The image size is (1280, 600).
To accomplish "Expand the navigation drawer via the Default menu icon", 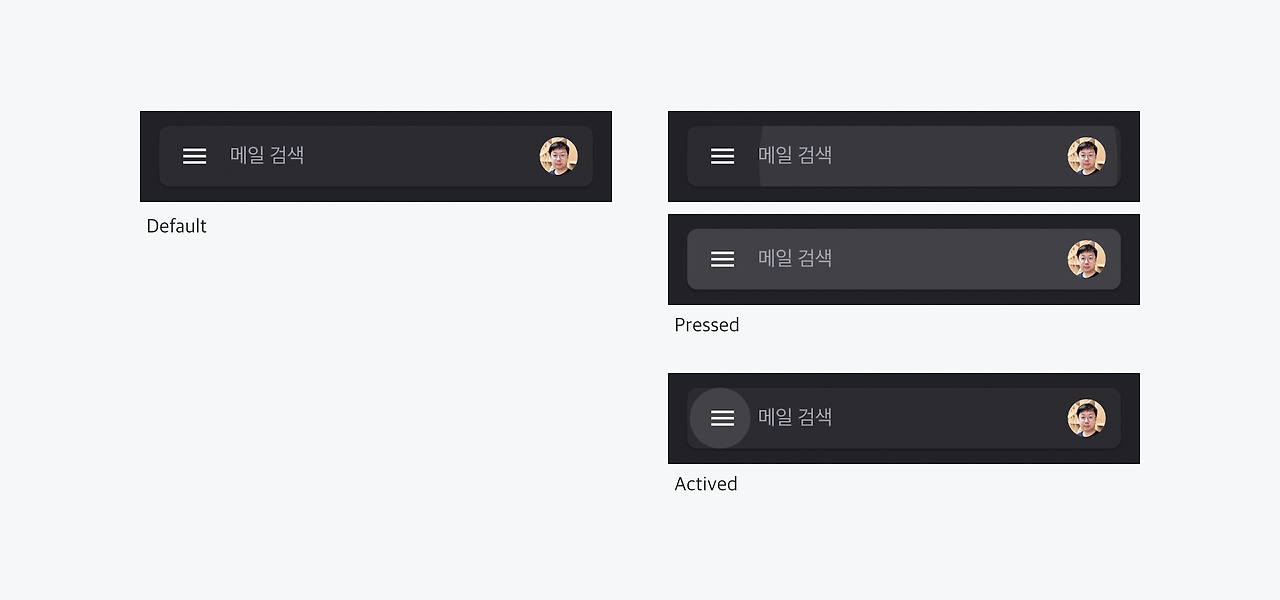I will point(194,156).
